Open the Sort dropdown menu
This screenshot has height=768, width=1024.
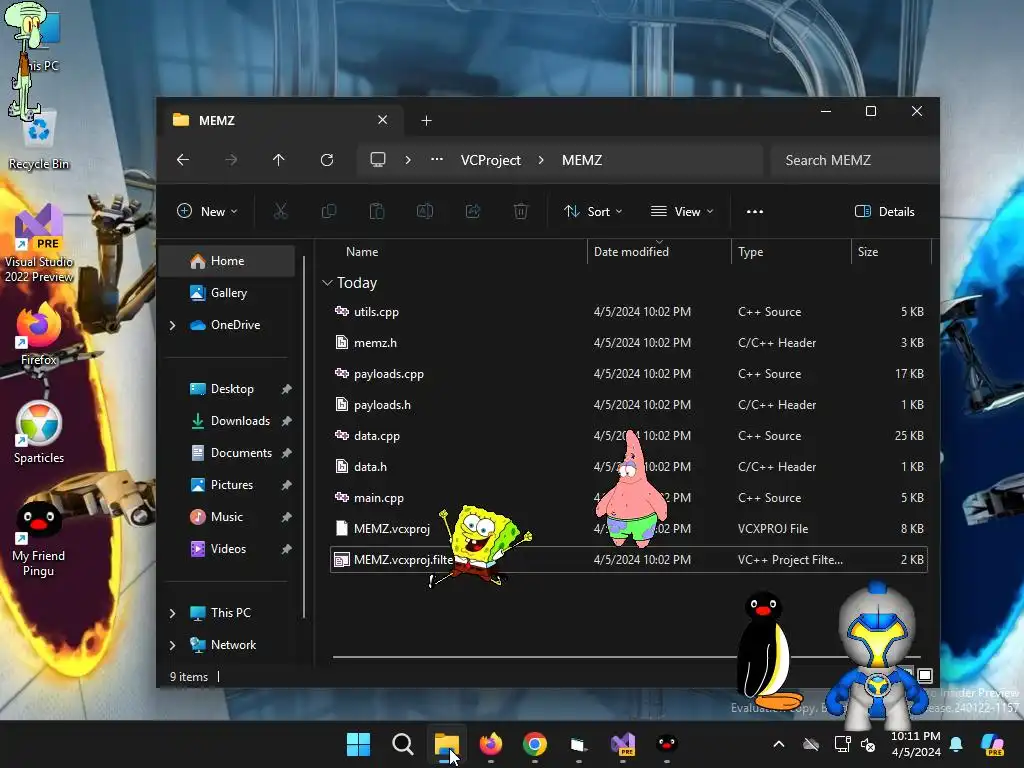(x=593, y=211)
